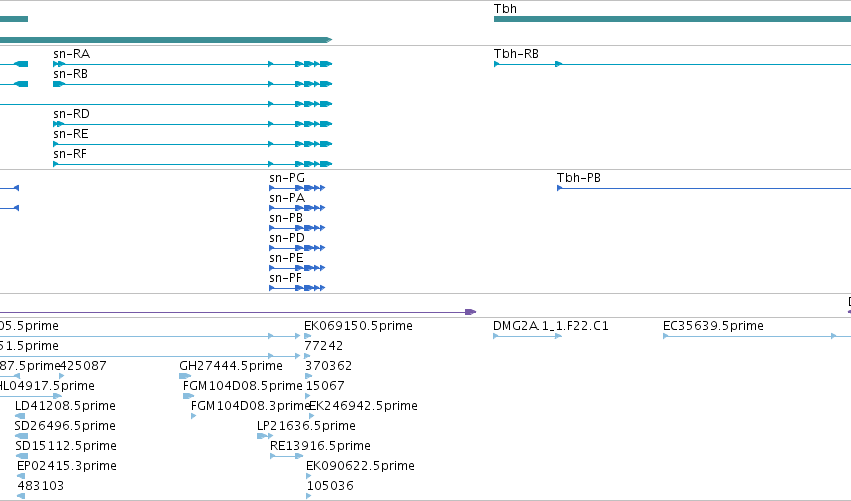Select the sn-RF transcript label

point(69,154)
